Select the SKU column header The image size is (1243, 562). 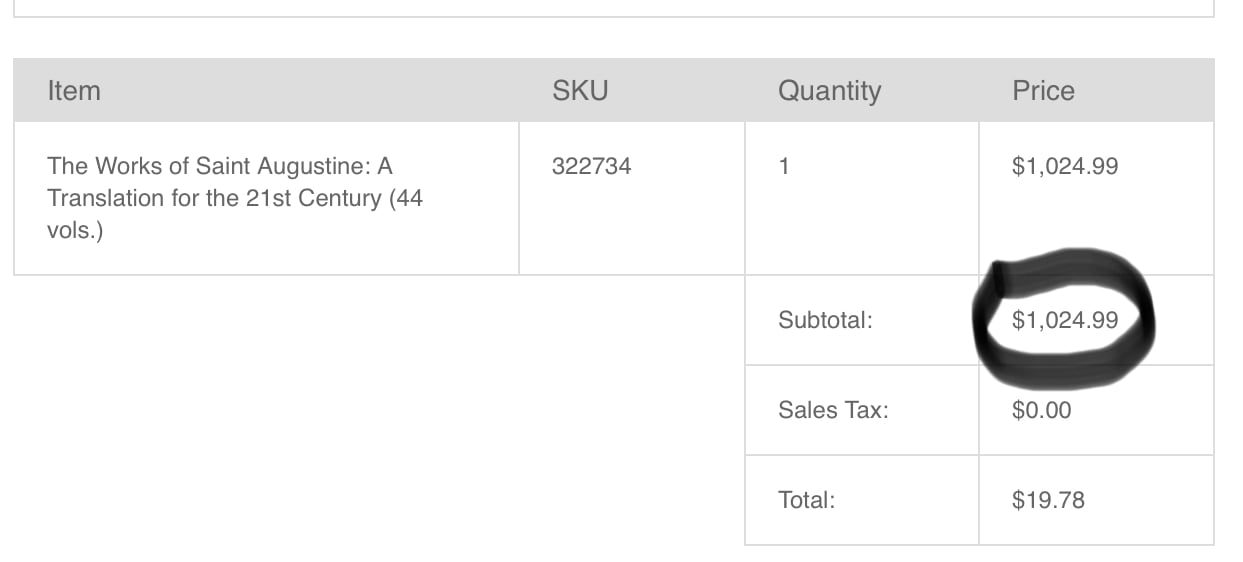580,91
